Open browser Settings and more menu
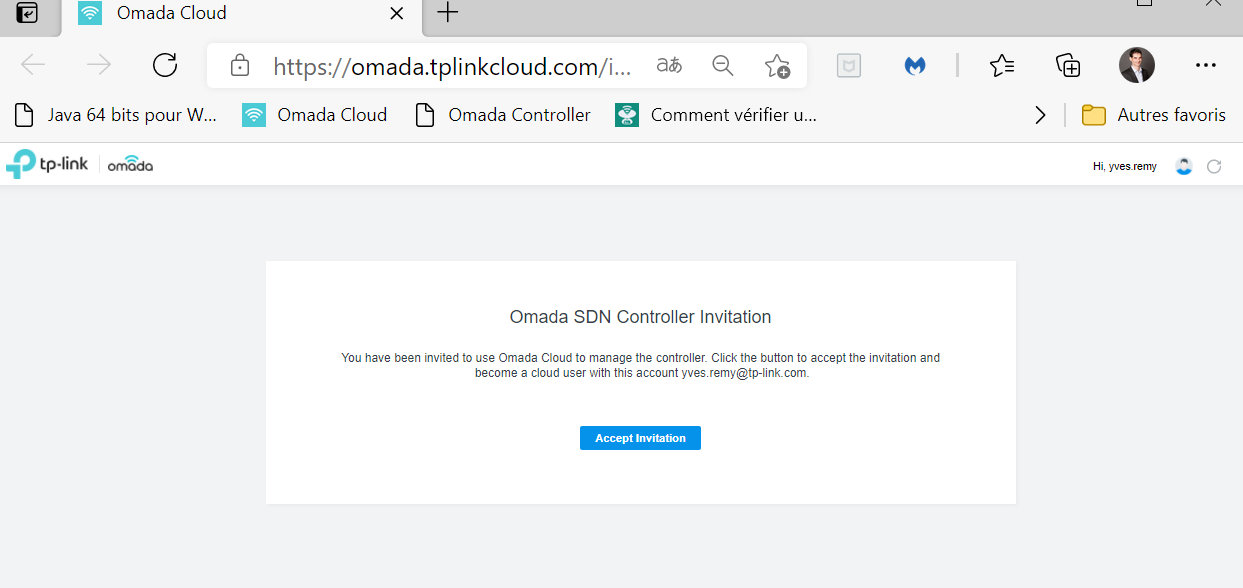 click(x=1205, y=66)
